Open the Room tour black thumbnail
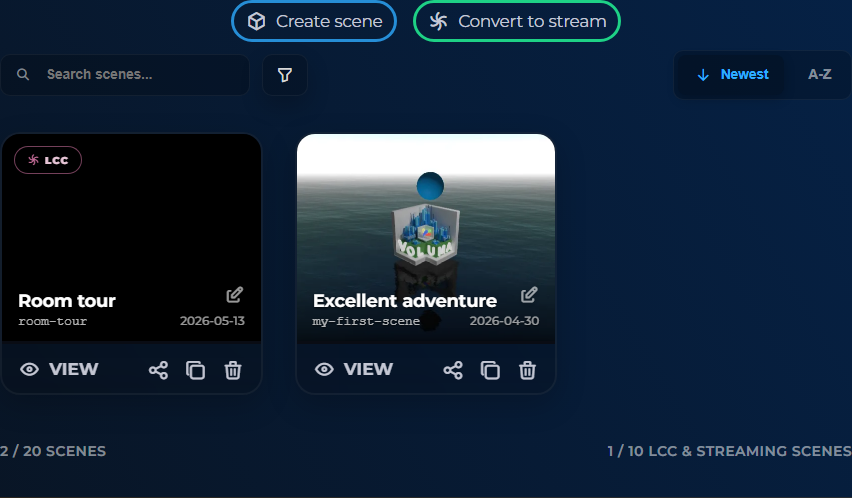852x498 pixels. coord(131,228)
